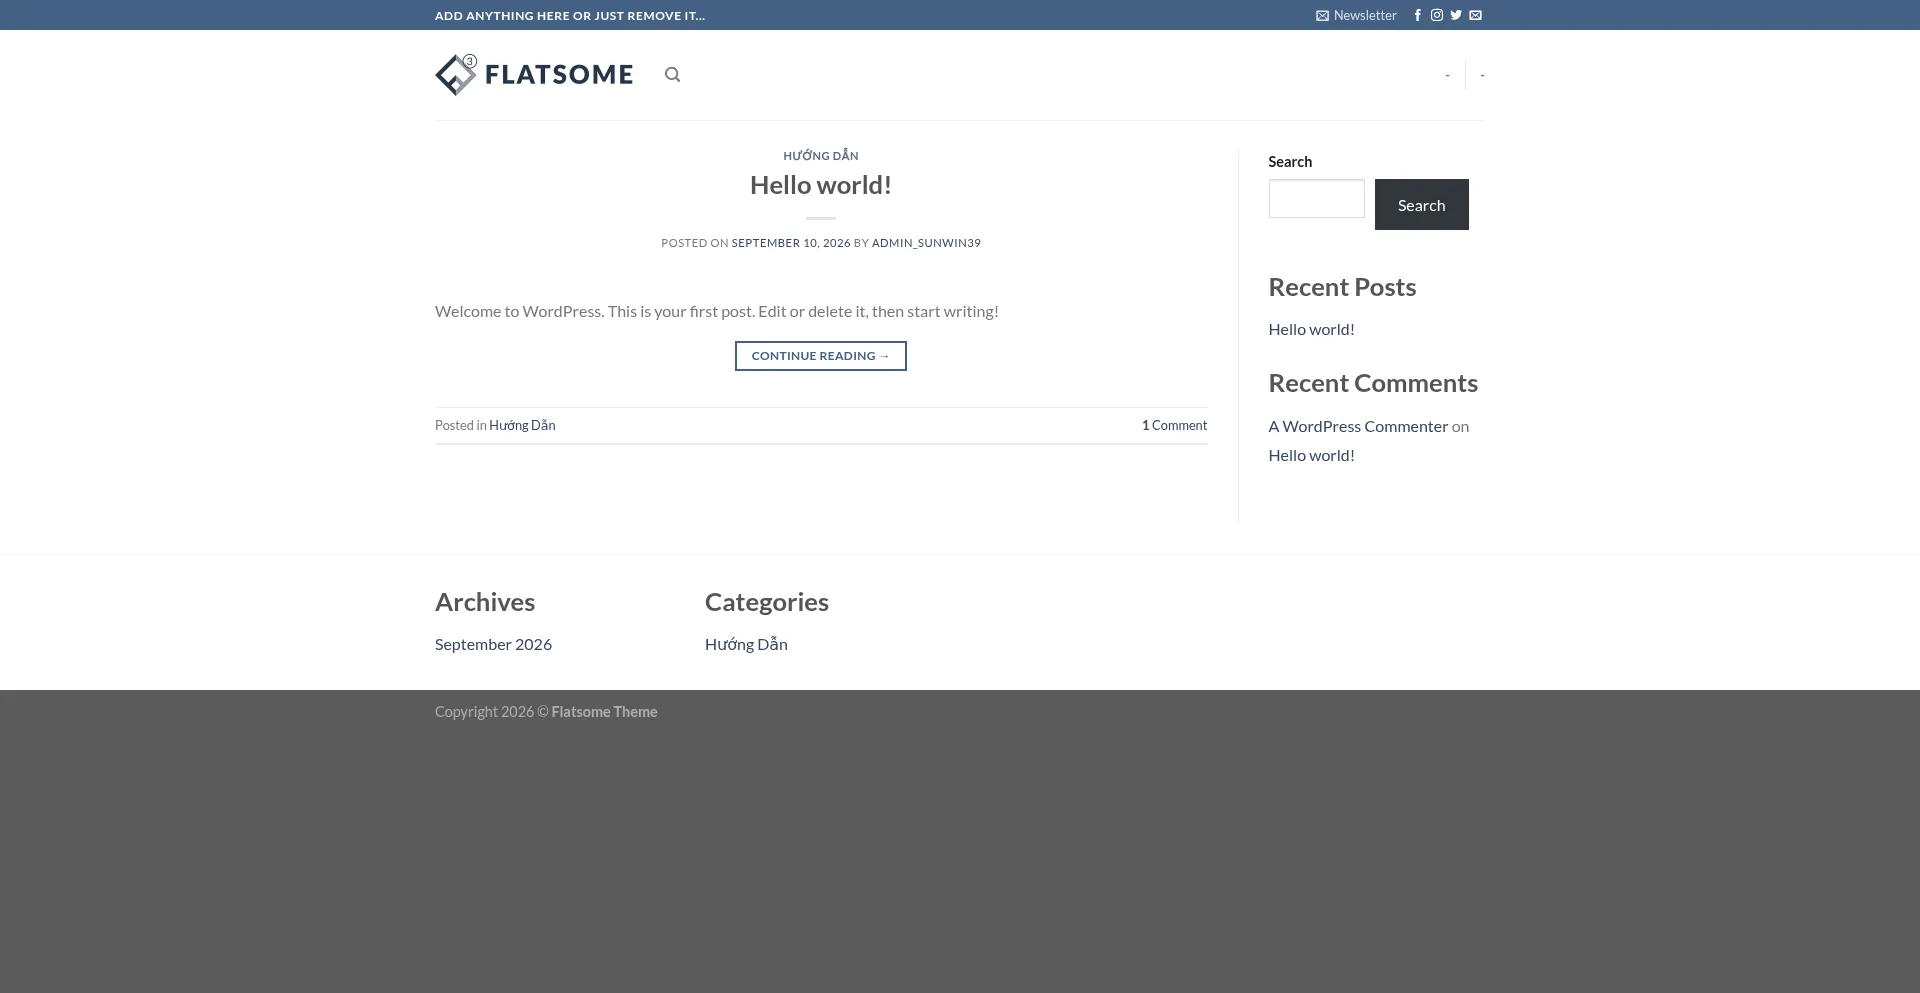The height and width of the screenshot is (993, 1920).
Task: Click the Recent Posts heading
Action: (1342, 287)
